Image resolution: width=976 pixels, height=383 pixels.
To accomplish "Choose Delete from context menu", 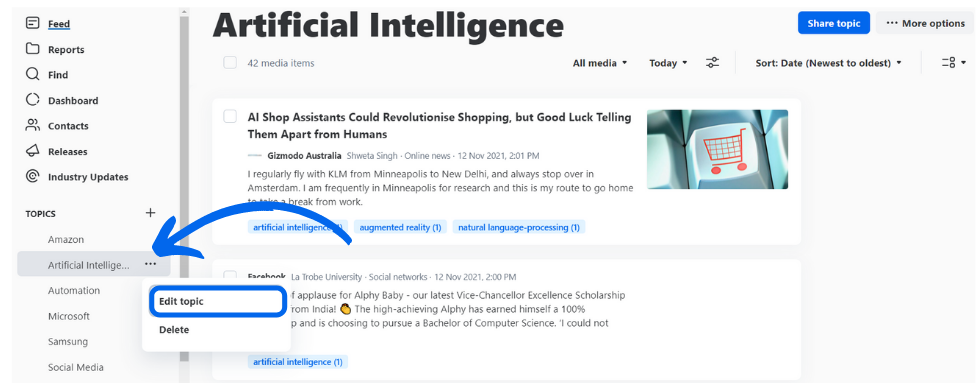I will 174,330.
